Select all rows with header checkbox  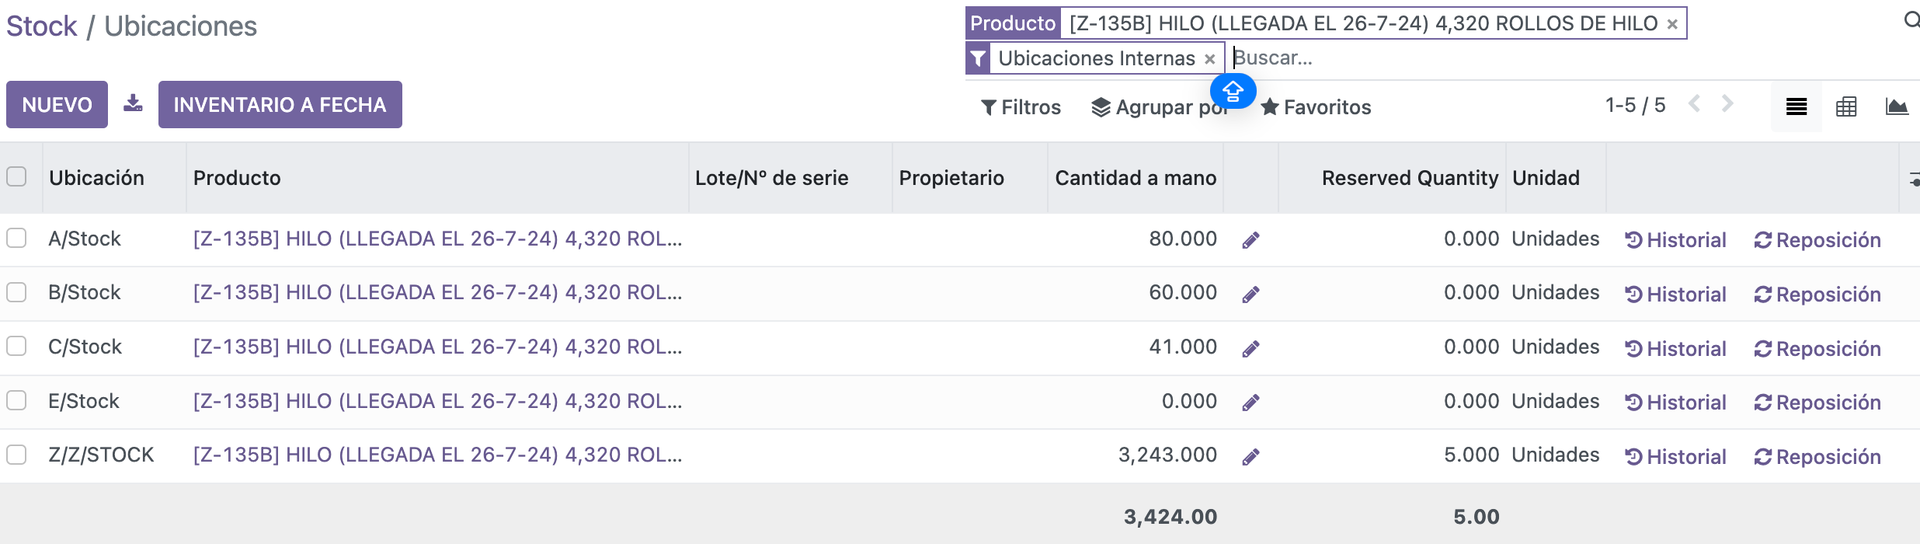pos(17,177)
